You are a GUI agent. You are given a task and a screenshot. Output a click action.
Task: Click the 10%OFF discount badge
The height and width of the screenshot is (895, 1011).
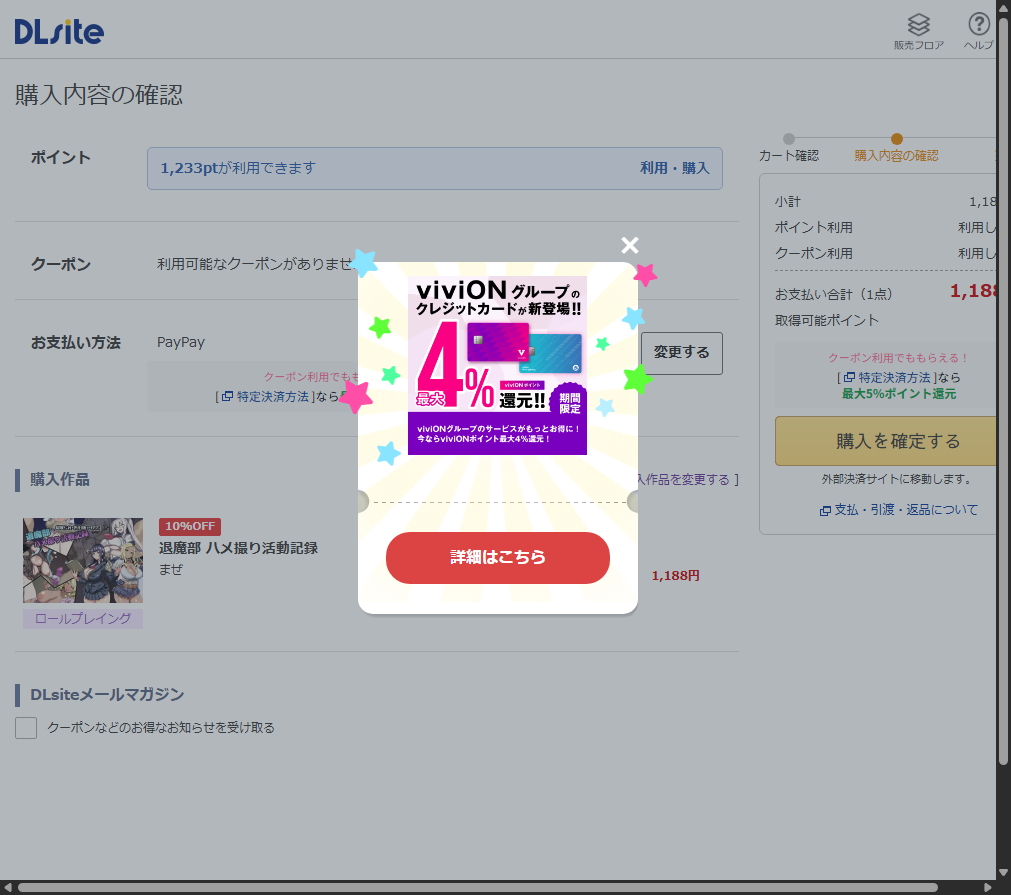[190, 527]
